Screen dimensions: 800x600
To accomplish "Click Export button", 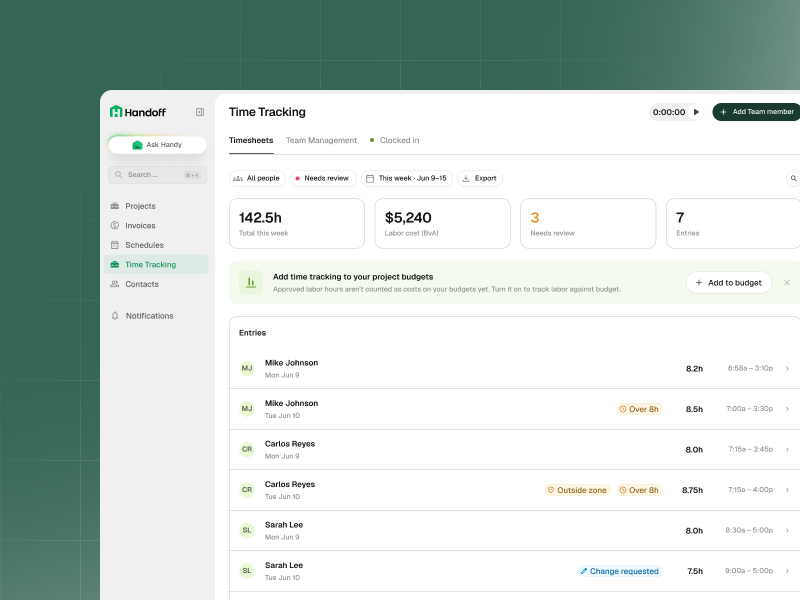I will (480, 179).
